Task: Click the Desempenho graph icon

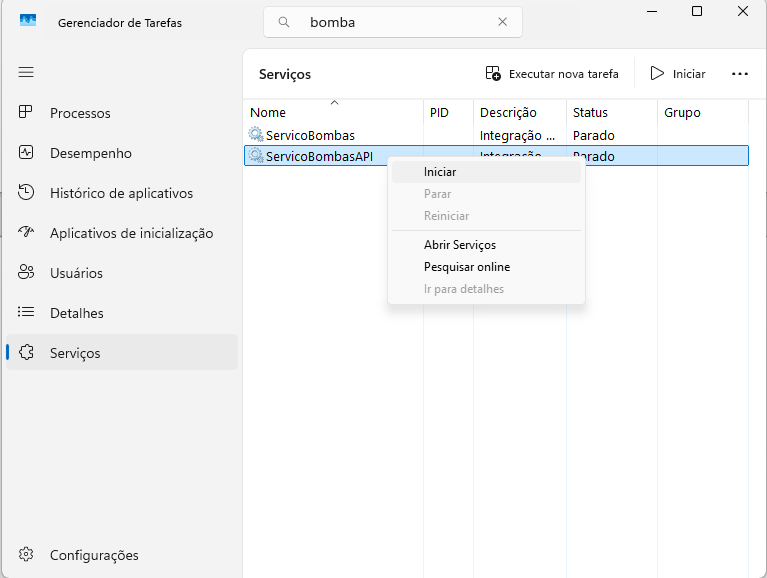Action: tap(25, 152)
